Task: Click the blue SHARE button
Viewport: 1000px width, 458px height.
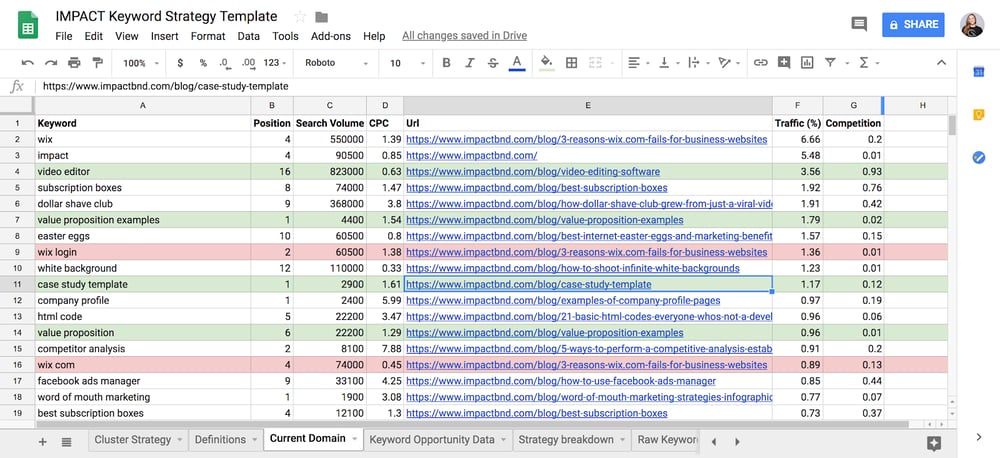Action: 913,24
